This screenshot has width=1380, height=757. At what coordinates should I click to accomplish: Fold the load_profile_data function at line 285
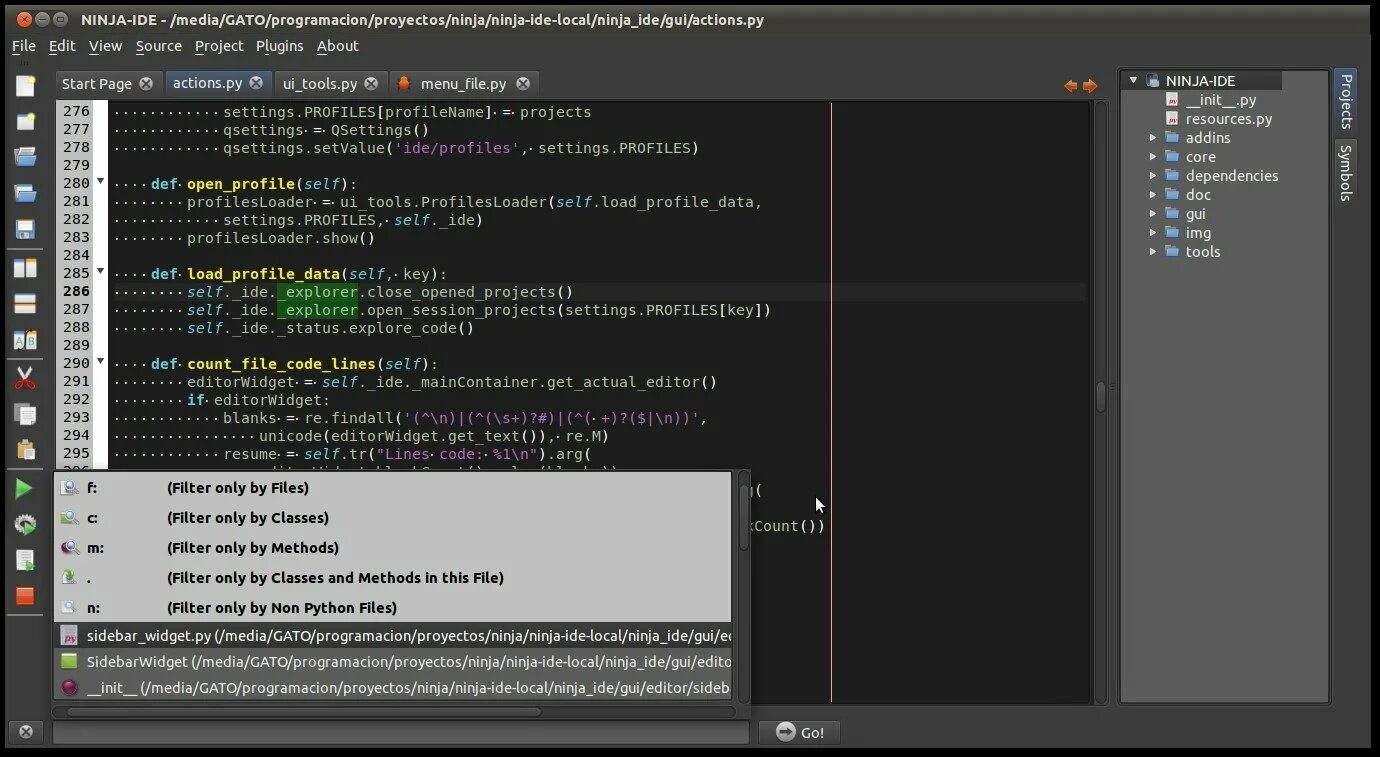click(x=100, y=272)
